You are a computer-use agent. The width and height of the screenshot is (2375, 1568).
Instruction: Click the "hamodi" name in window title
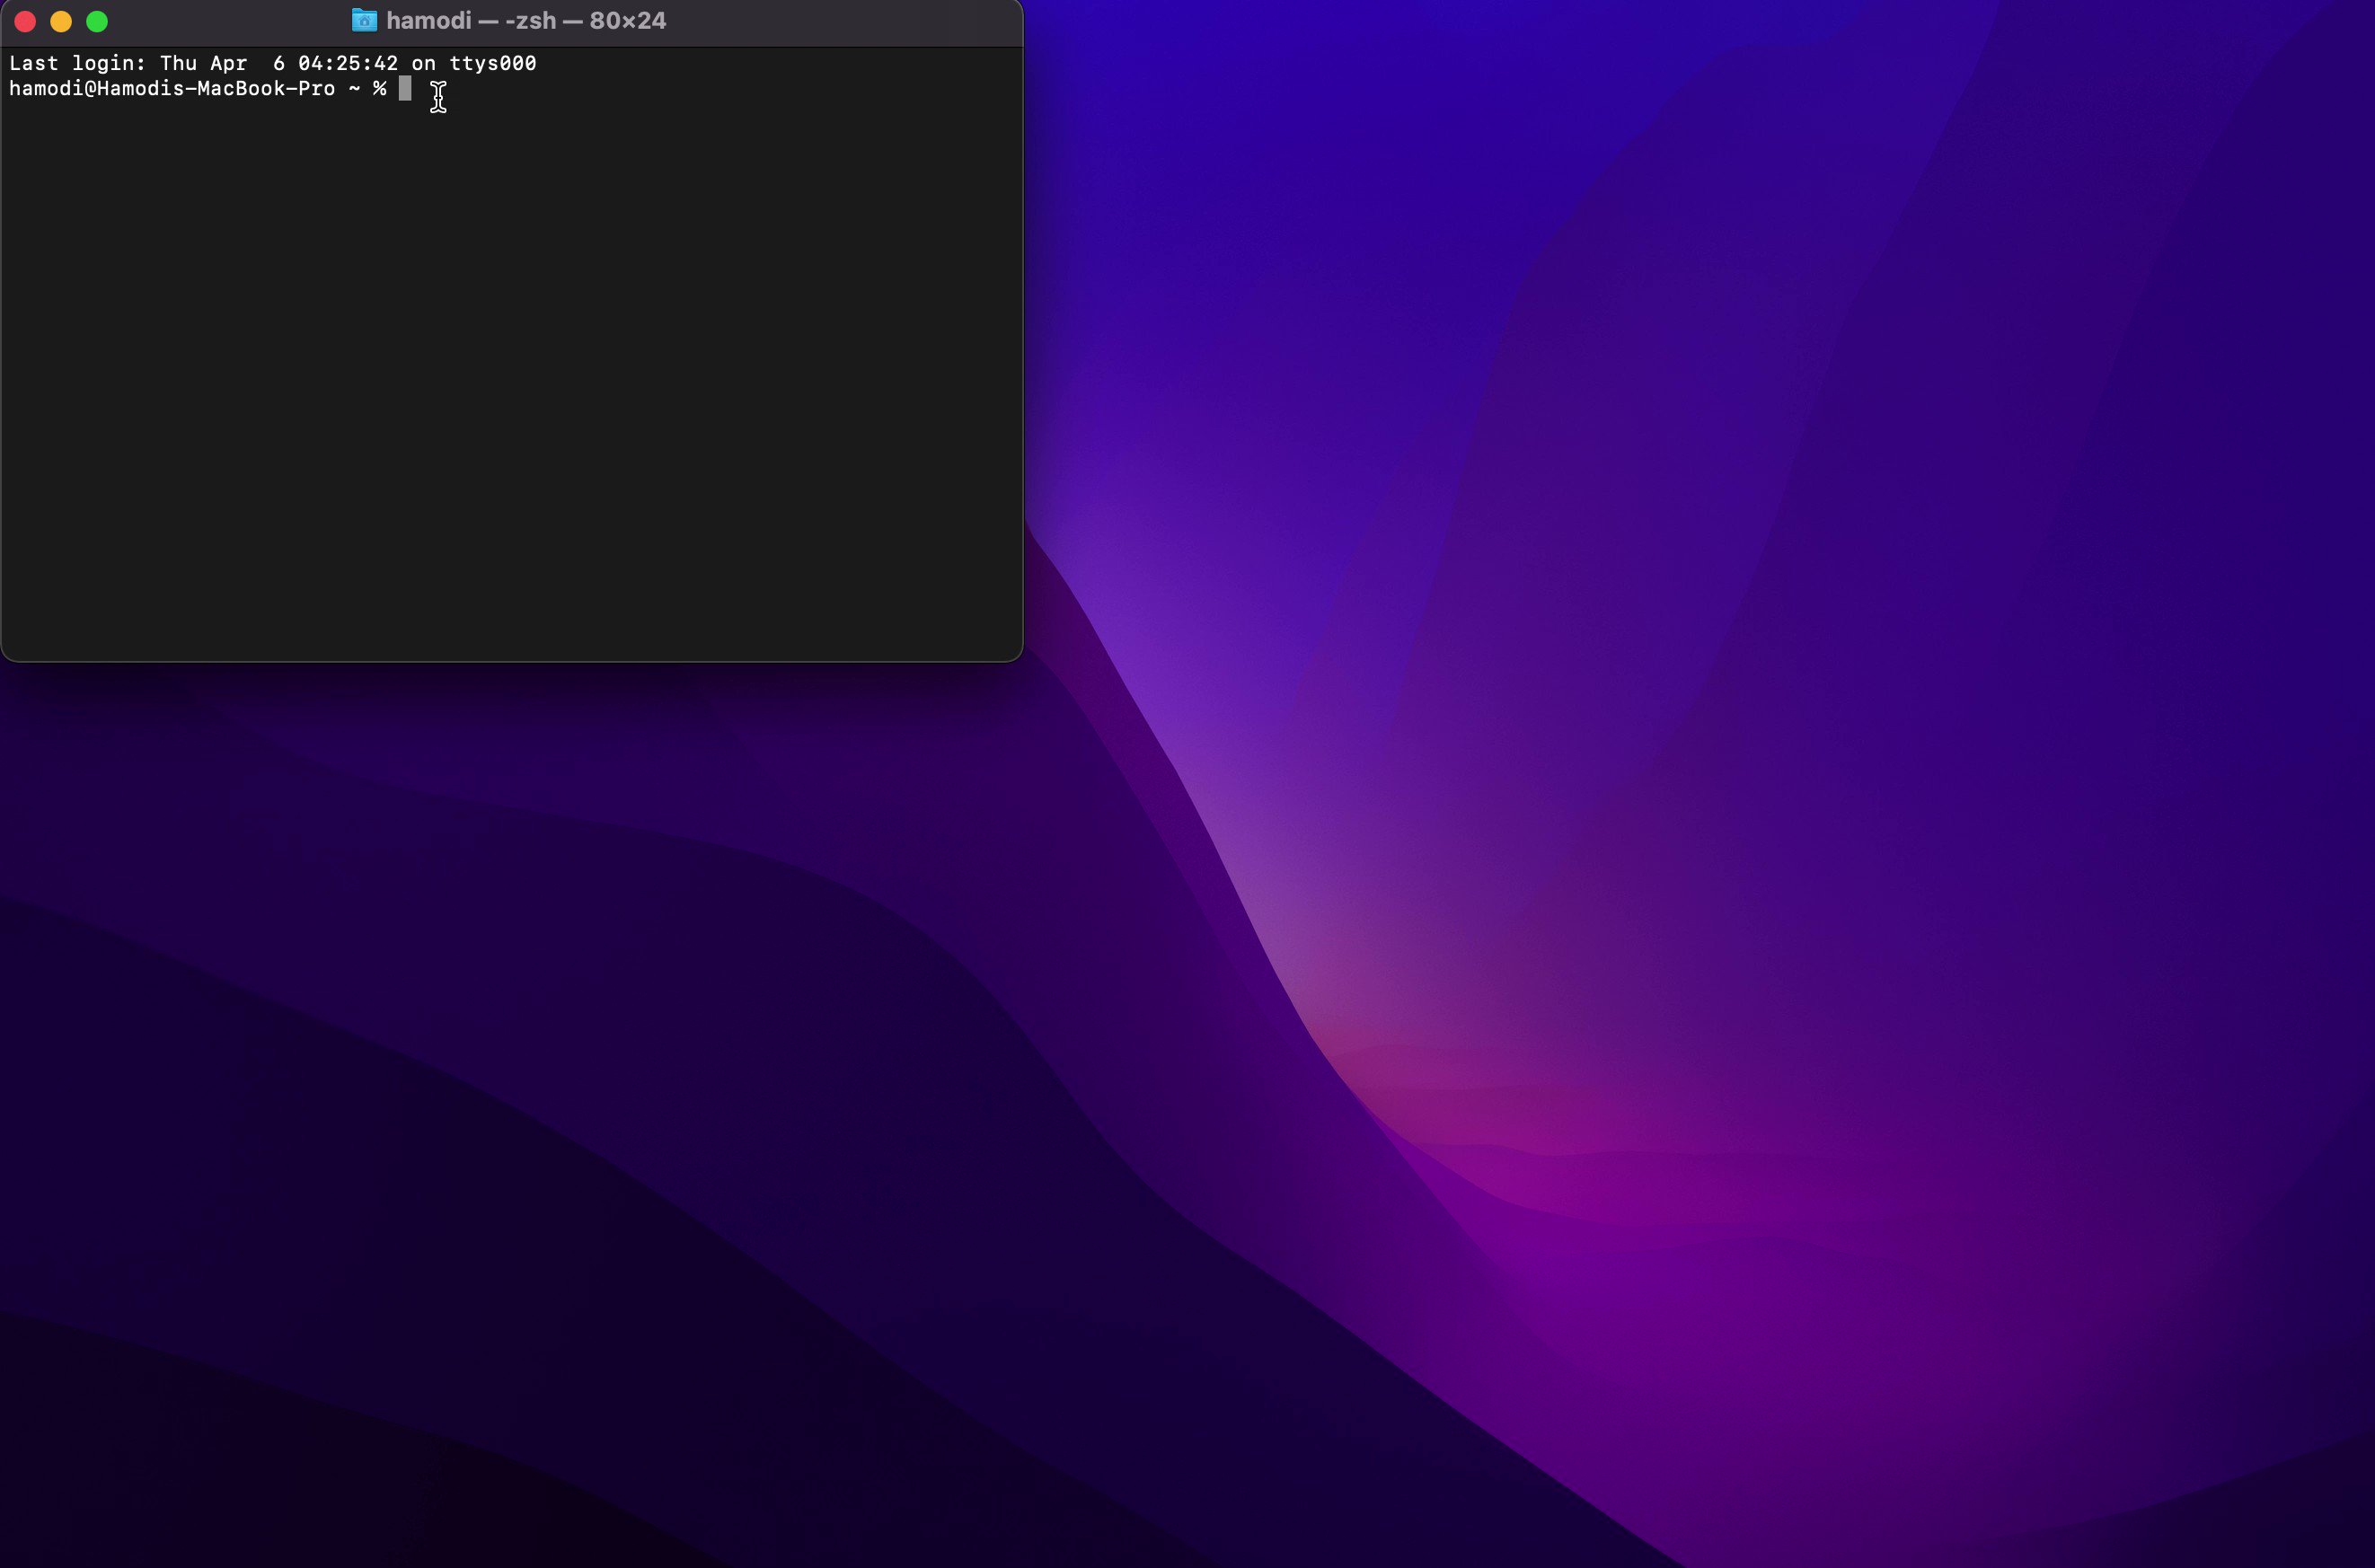click(428, 21)
